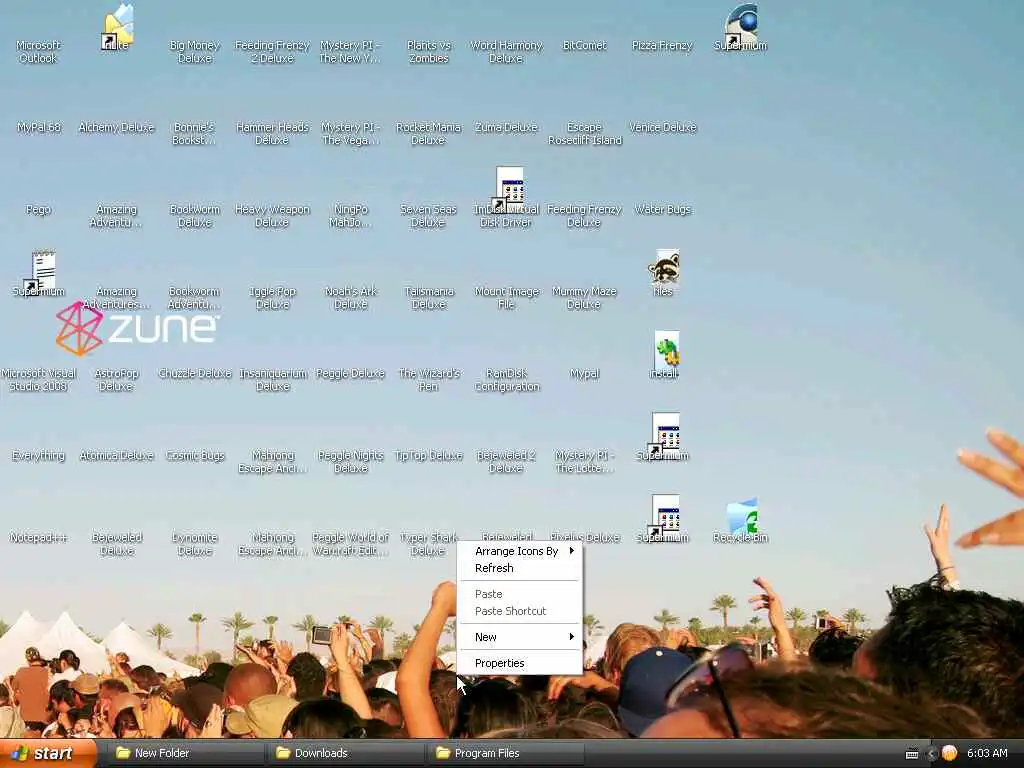Switch to New Folder taskbar window
The image size is (1024, 768).
185,753
